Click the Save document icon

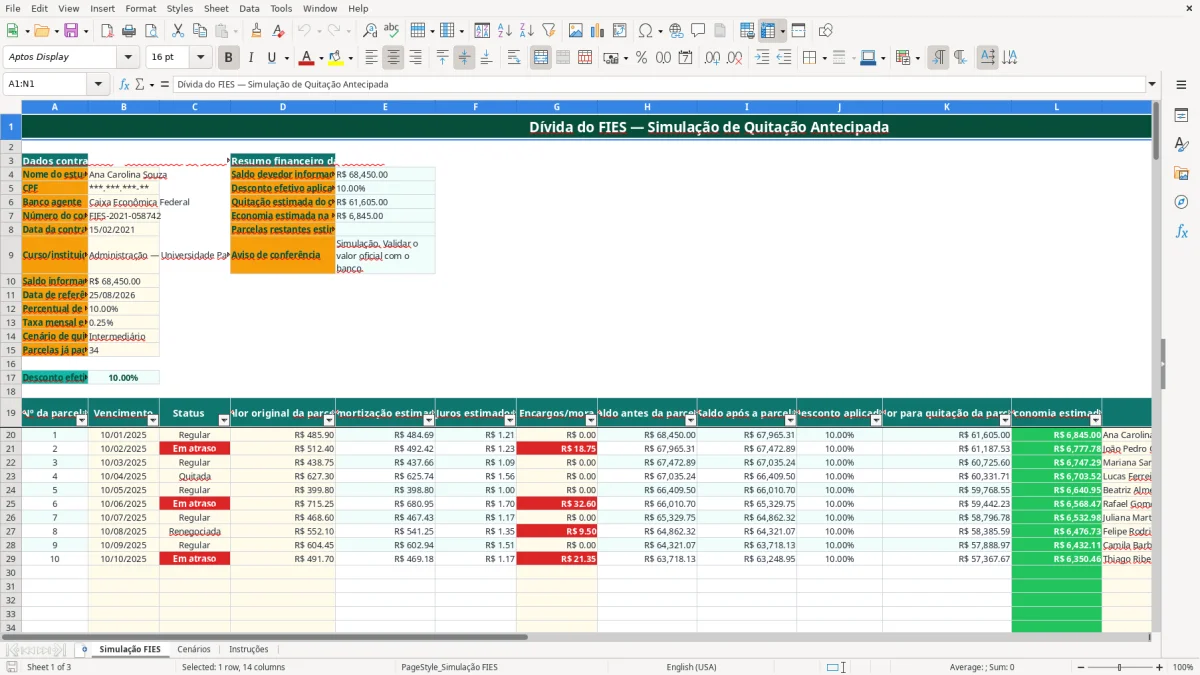[71, 31]
